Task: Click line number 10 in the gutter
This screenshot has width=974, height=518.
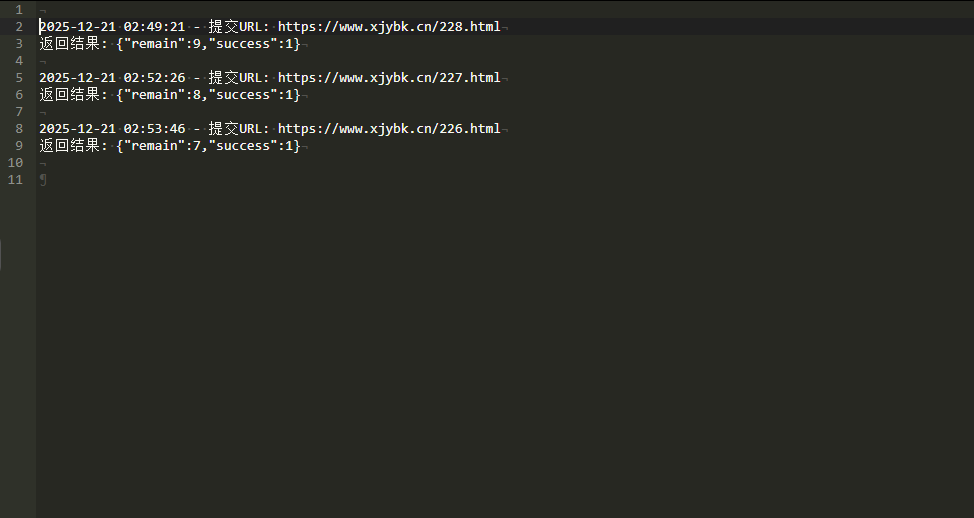Action: (x=15, y=163)
